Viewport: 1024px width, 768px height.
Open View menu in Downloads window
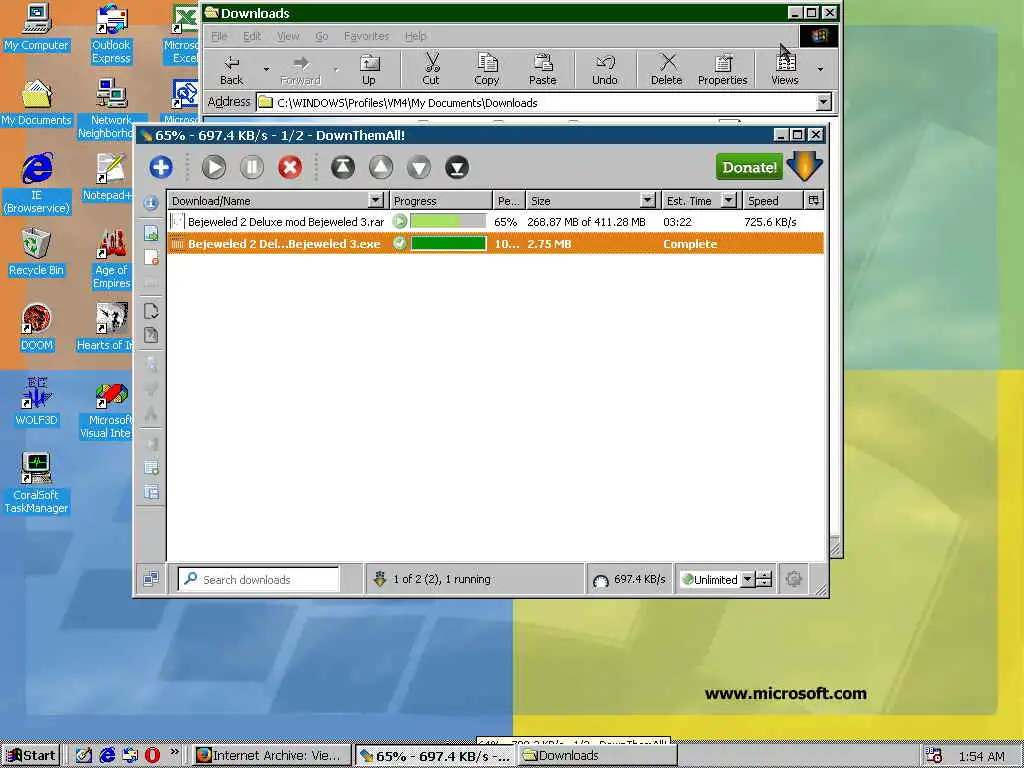click(x=288, y=36)
